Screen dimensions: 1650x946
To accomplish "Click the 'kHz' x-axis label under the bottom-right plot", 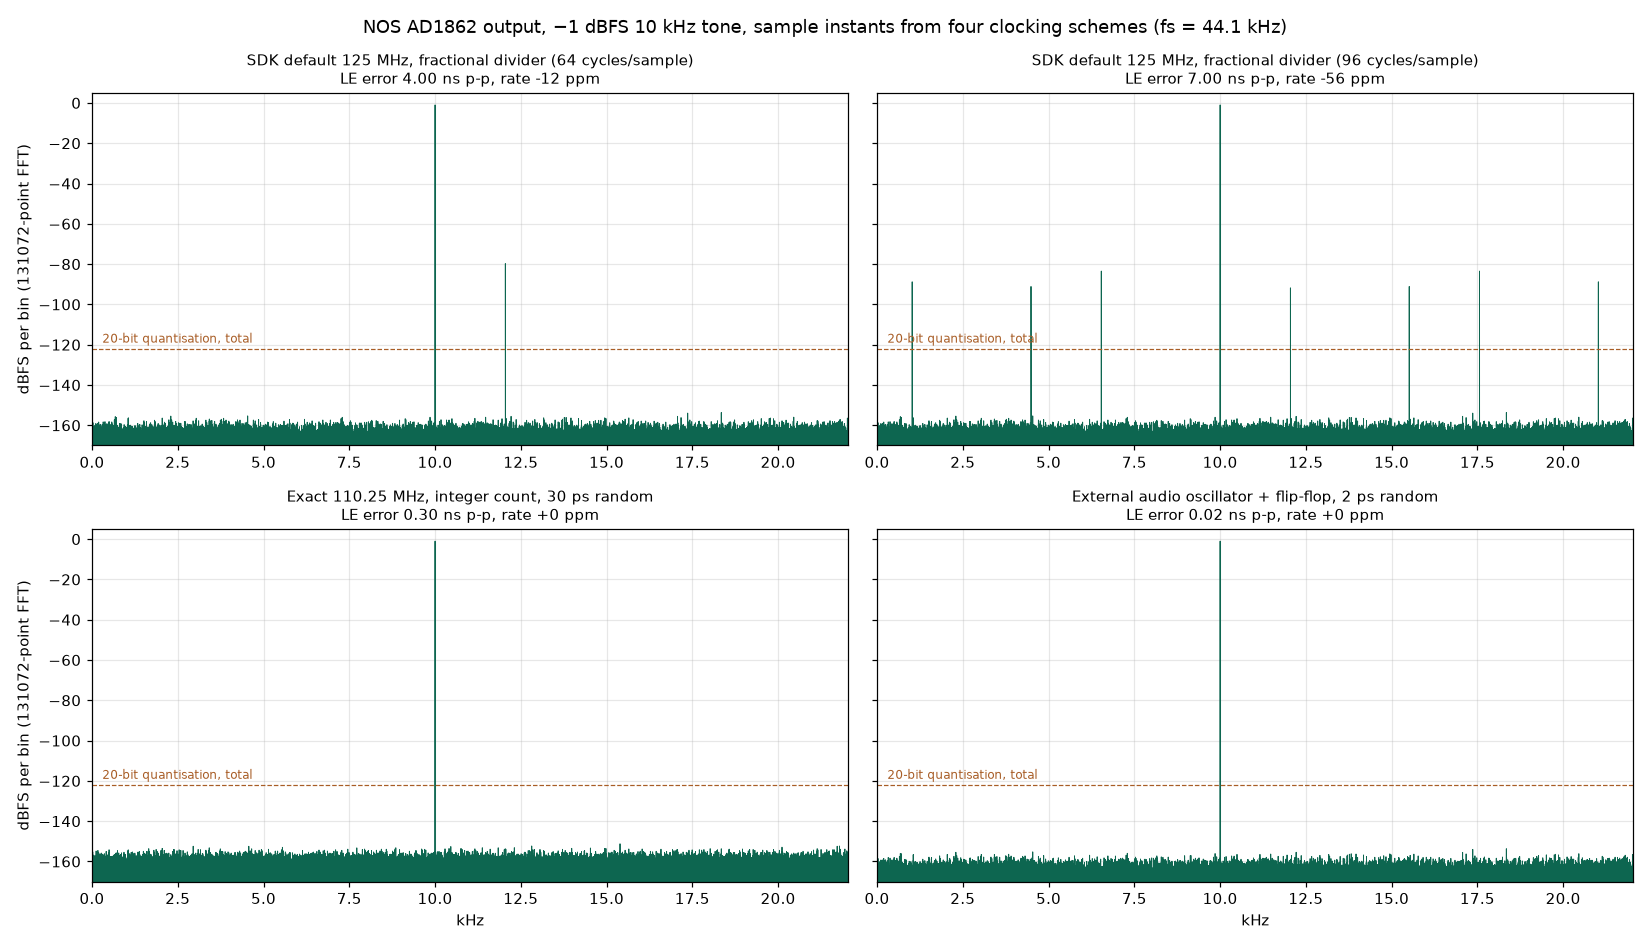I will click(1255, 921).
